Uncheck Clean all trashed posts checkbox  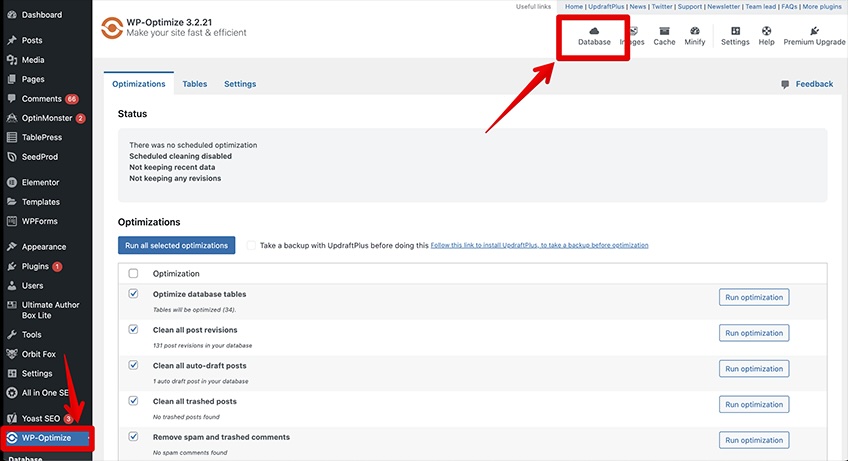[x=134, y=401]
